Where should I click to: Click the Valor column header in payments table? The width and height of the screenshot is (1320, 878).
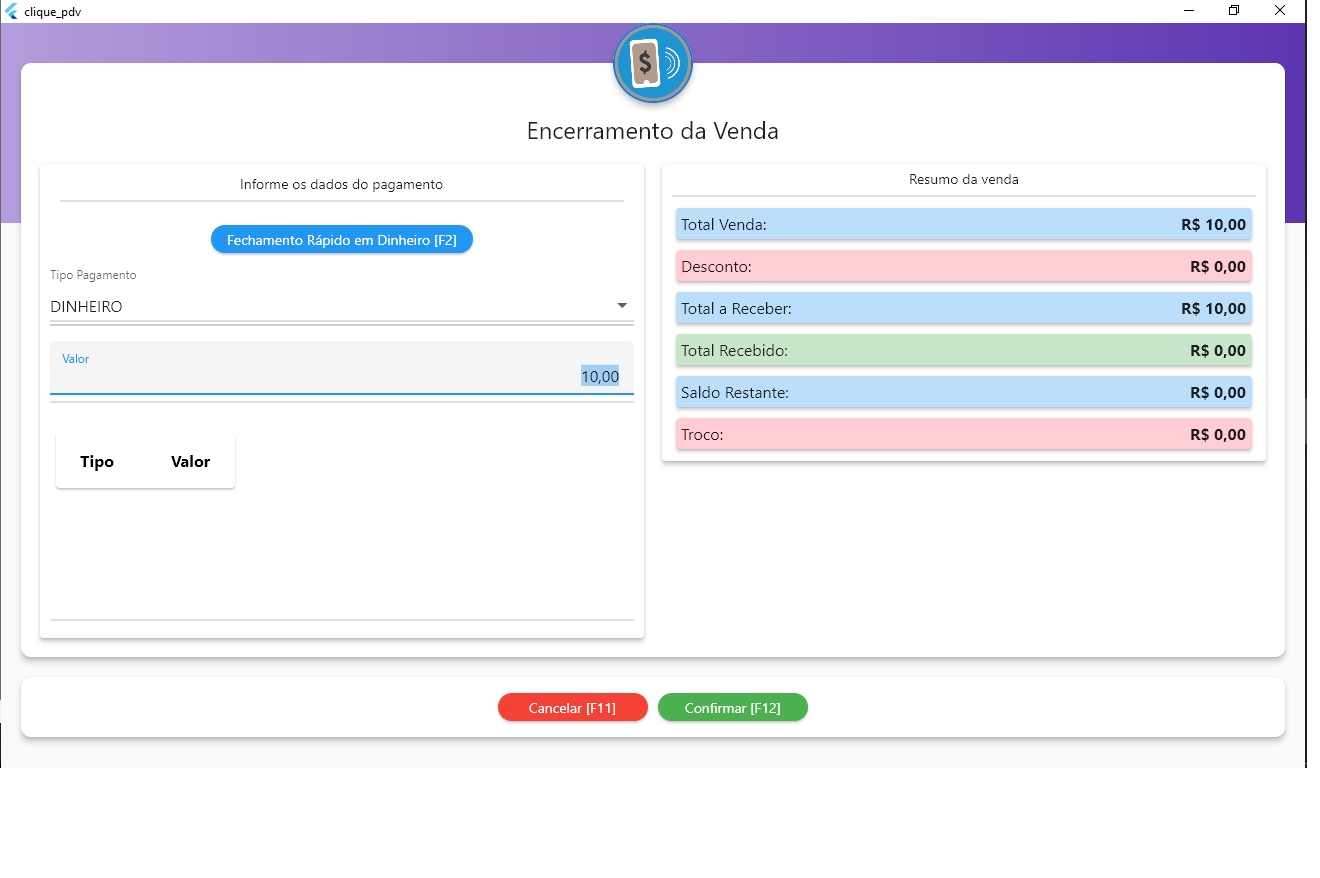point(190,462)
